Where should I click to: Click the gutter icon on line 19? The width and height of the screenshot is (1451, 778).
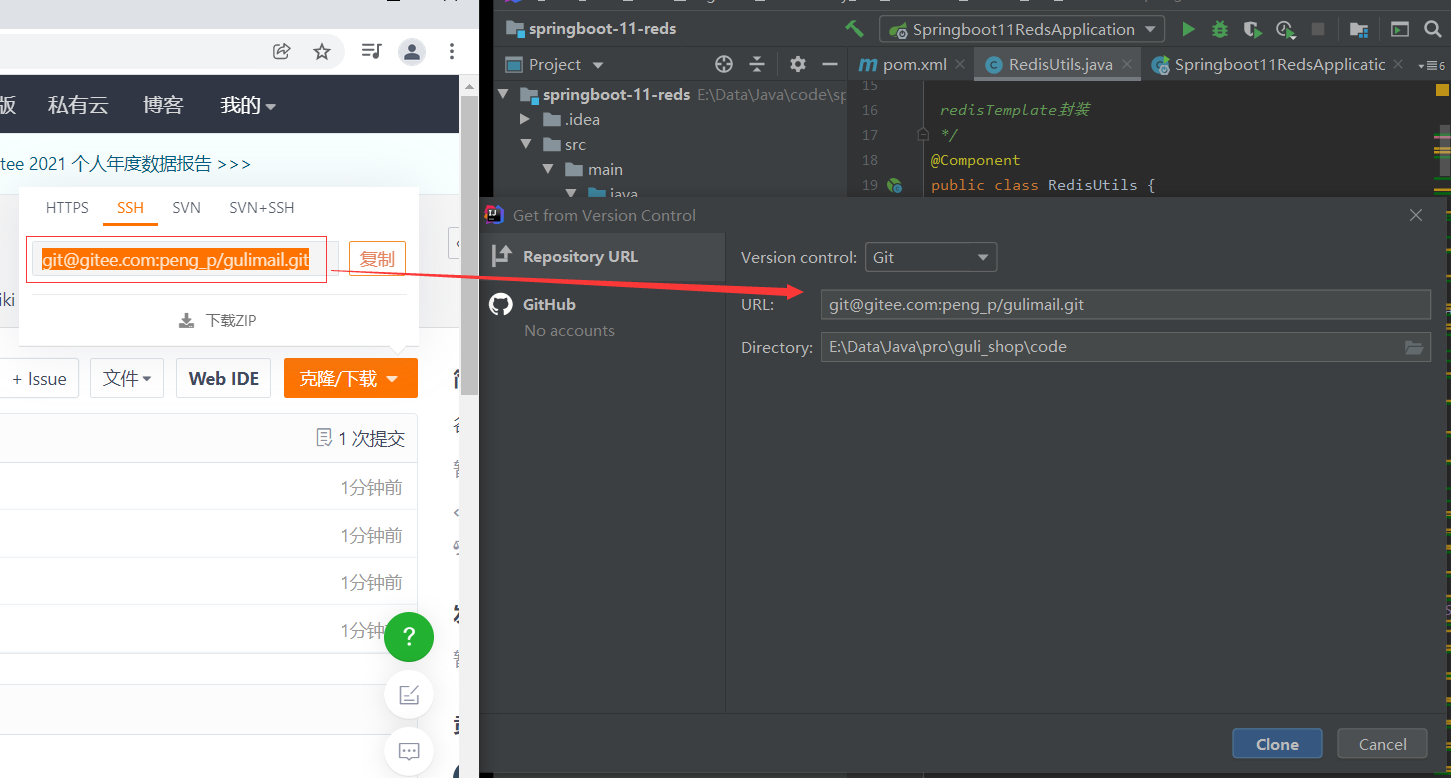[x=894, y=185]
